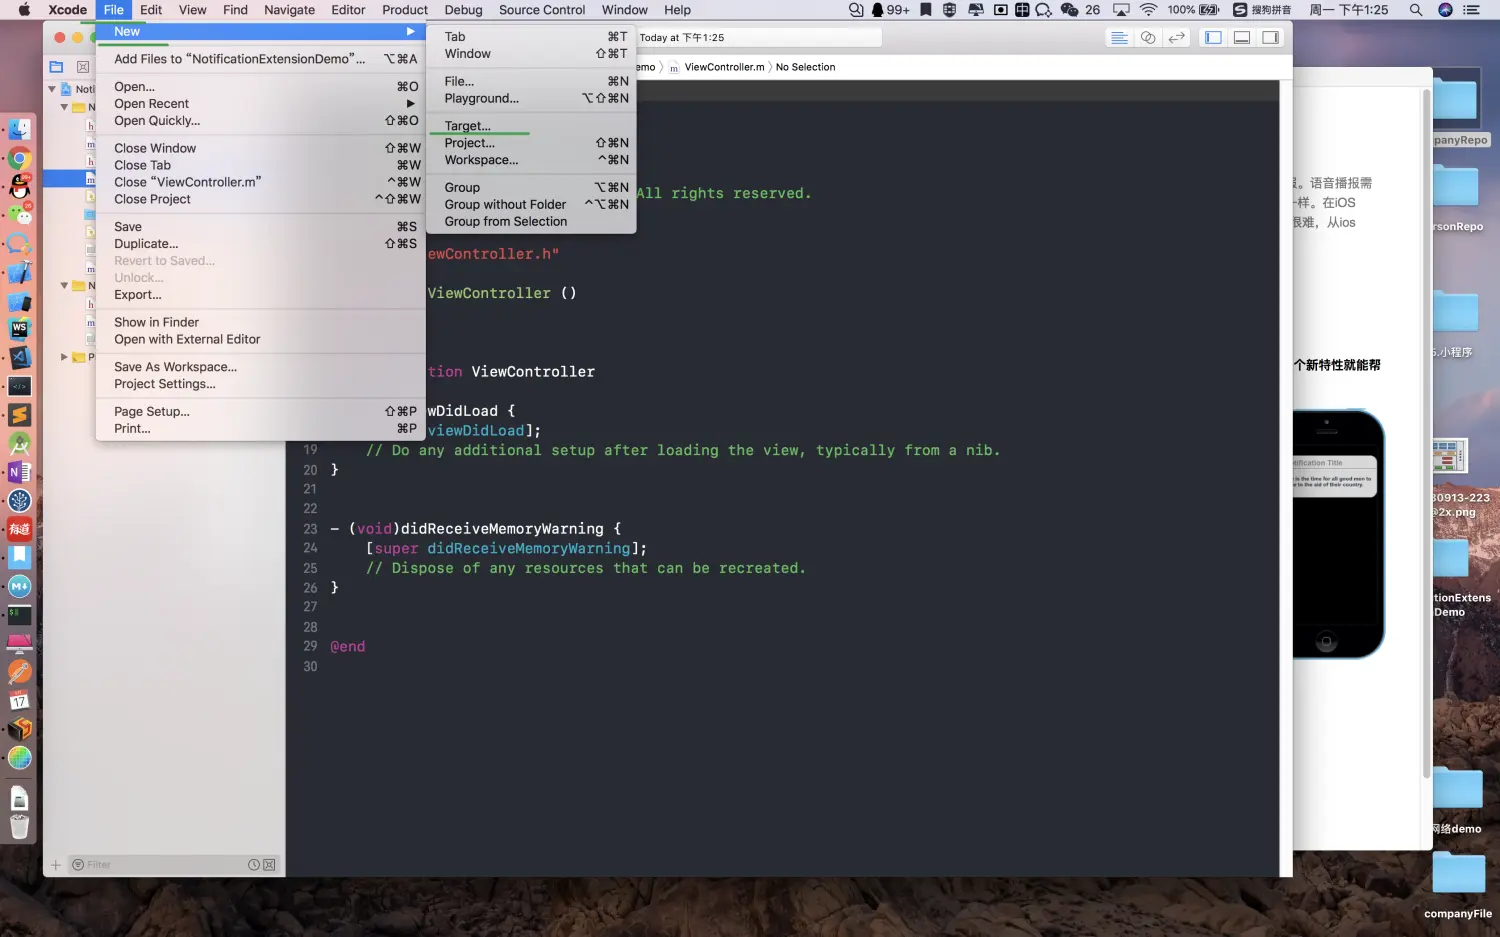Open Xcode hammer icon in Dock

pos(19,273)
